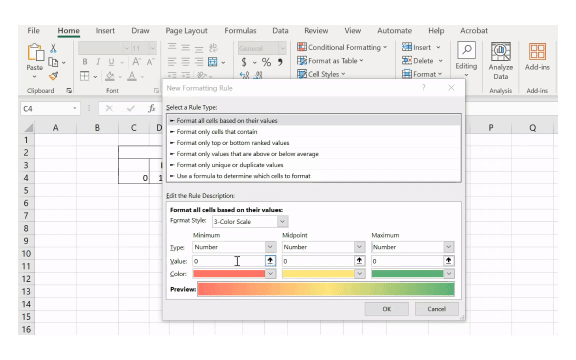This screenshot has height=360, width=576.
Task: Select 'Format only unique or duplicate values'
Action: (314, 165)
